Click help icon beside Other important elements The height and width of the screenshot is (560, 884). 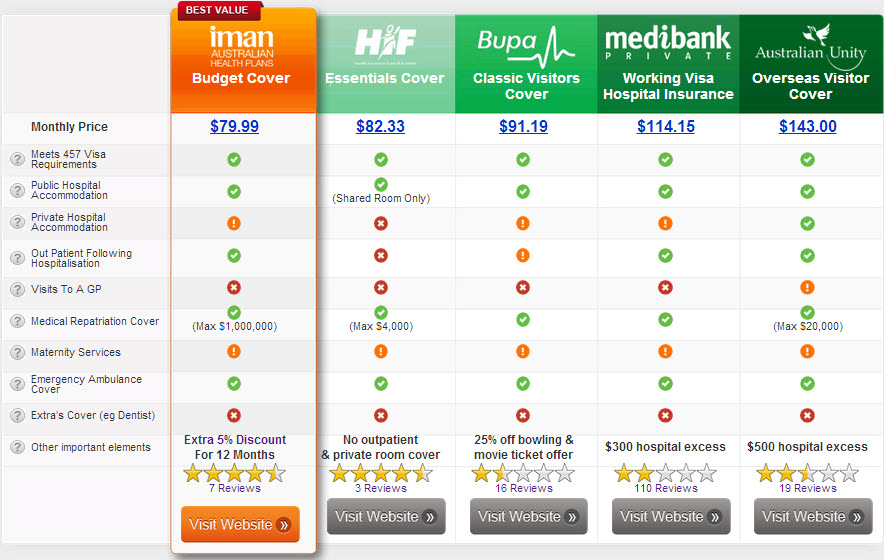(17, 448)
